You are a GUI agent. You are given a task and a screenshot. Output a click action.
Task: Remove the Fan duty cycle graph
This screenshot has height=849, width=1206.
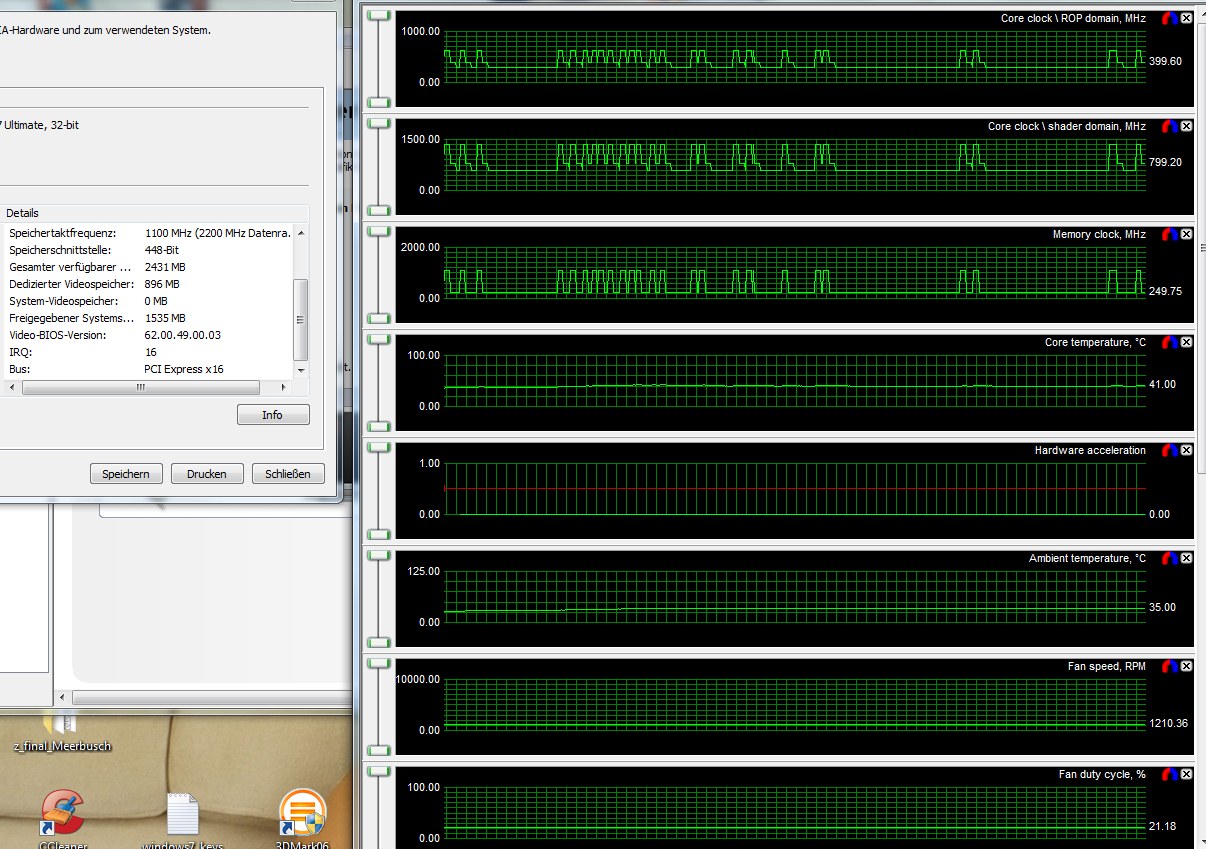(x=1186, y=774)
